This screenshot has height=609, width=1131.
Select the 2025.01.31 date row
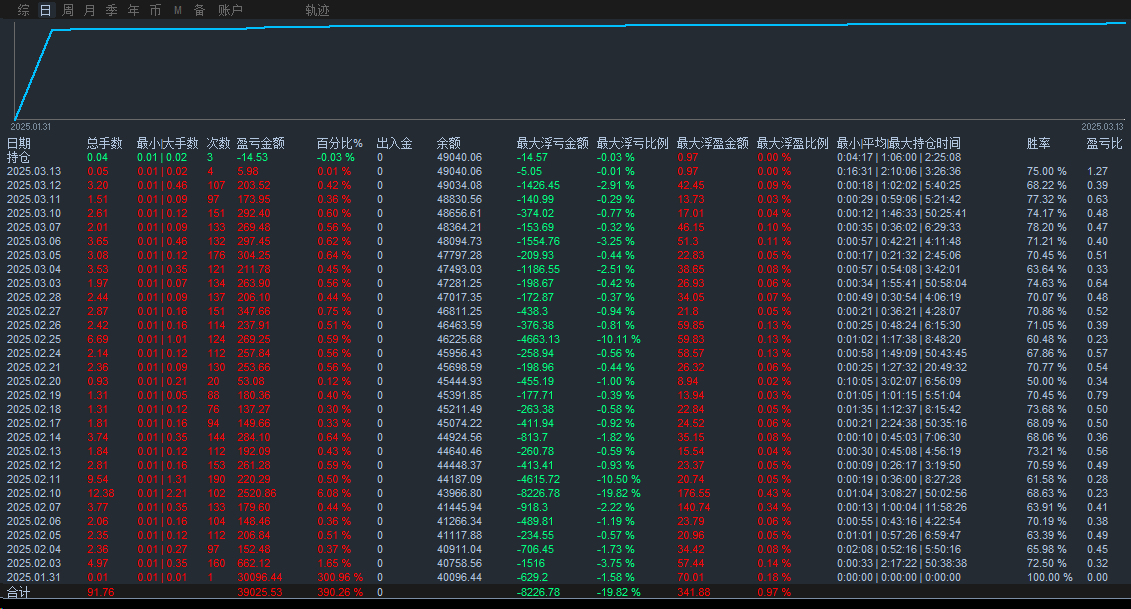tap(34, 577)
